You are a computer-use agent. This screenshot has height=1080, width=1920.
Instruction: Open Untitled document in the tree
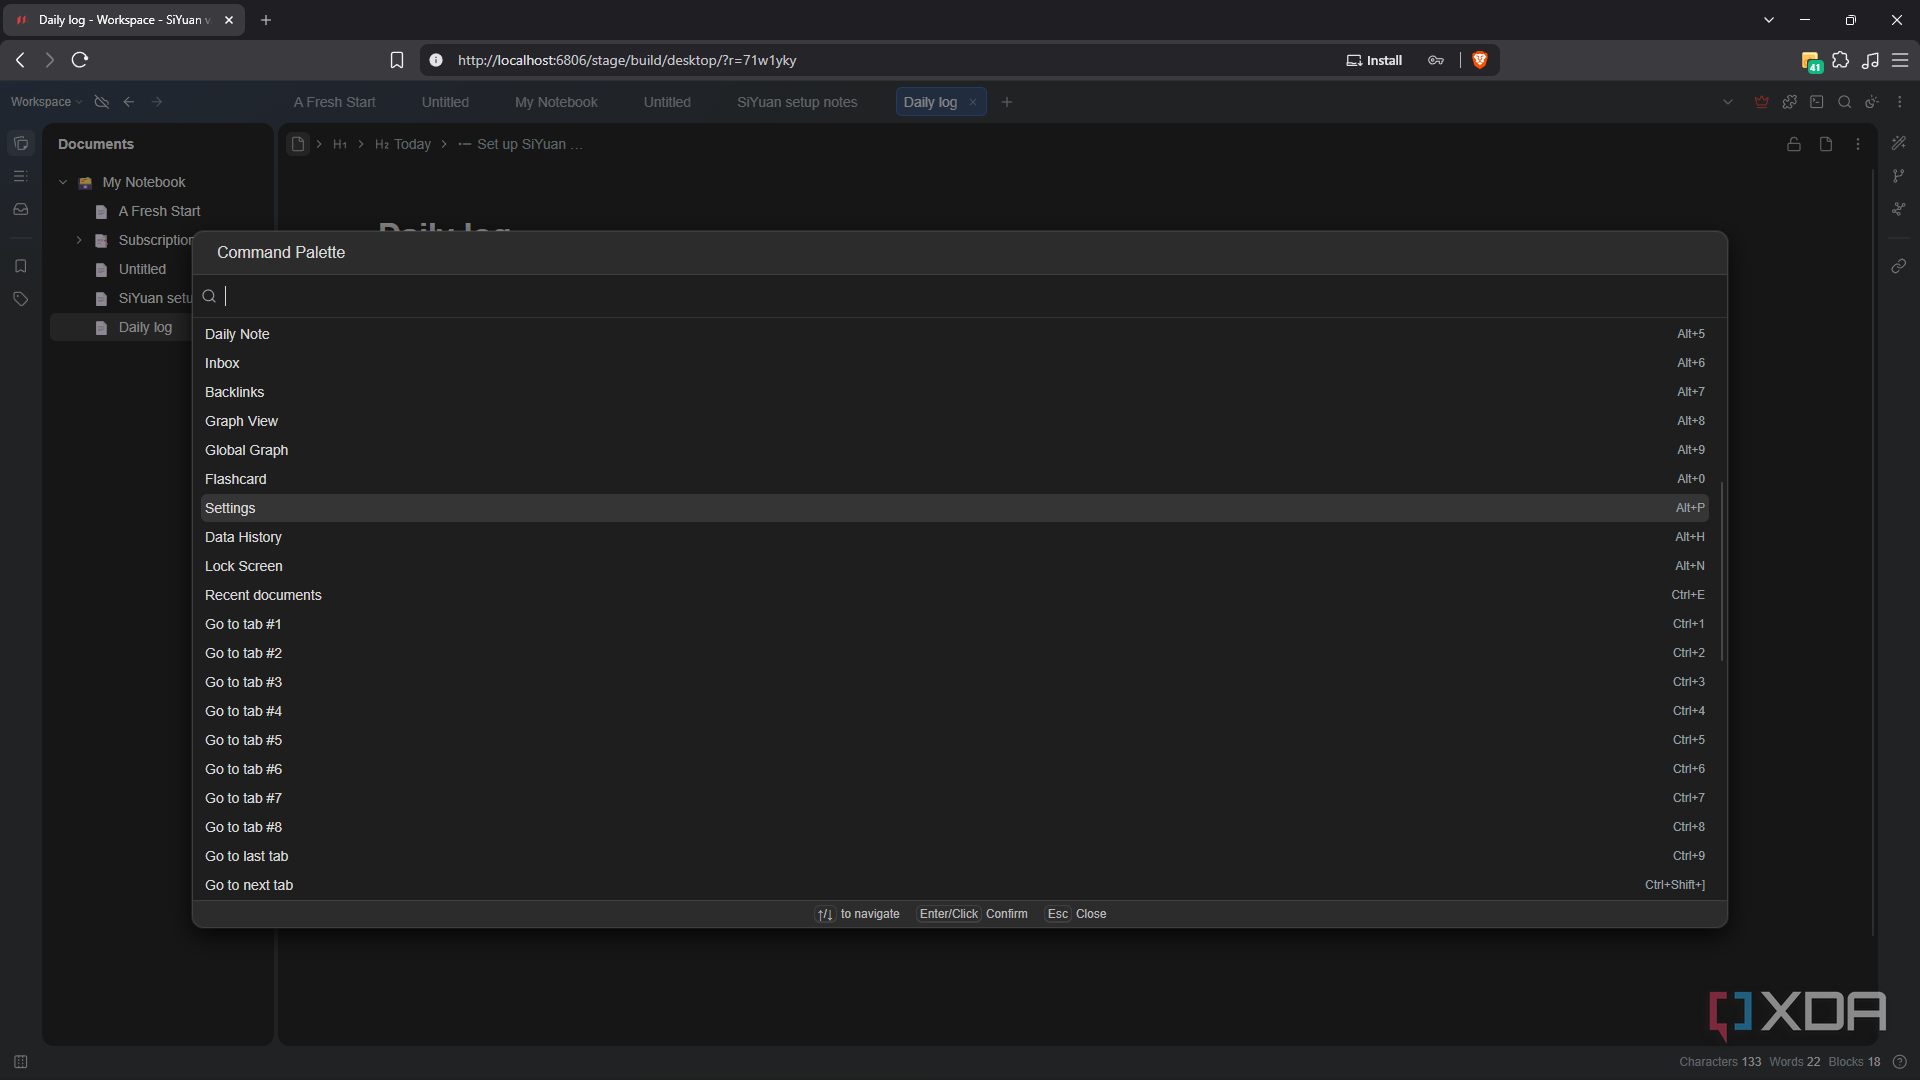[x=142, y=270]
